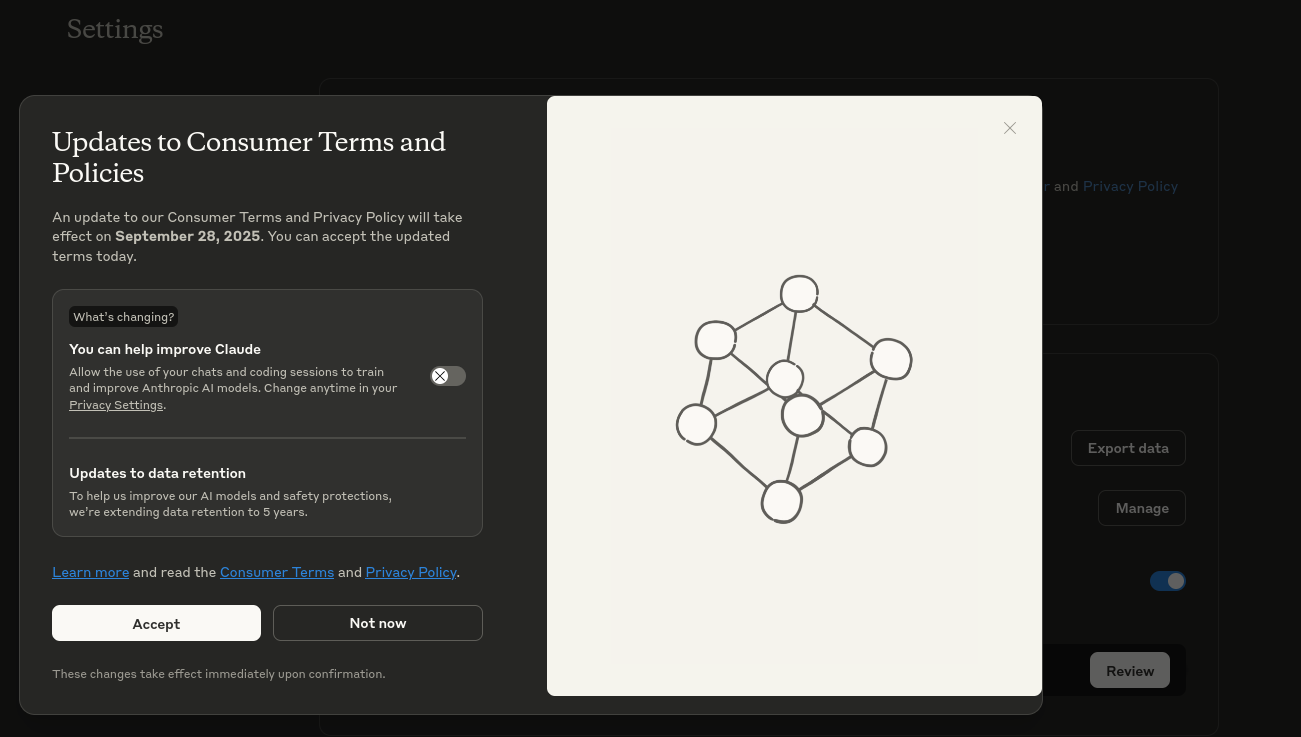The image size is (1301, 737).
Task: Open the Privacy Settings link
Action: [x=116, y=405]
